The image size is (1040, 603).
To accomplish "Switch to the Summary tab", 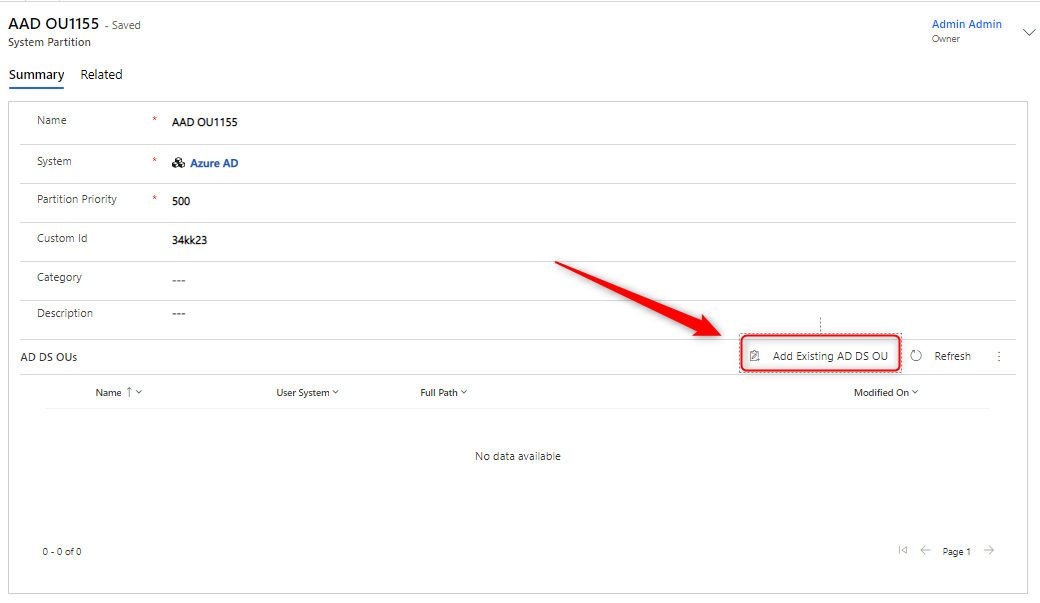I will pos(36,75).
